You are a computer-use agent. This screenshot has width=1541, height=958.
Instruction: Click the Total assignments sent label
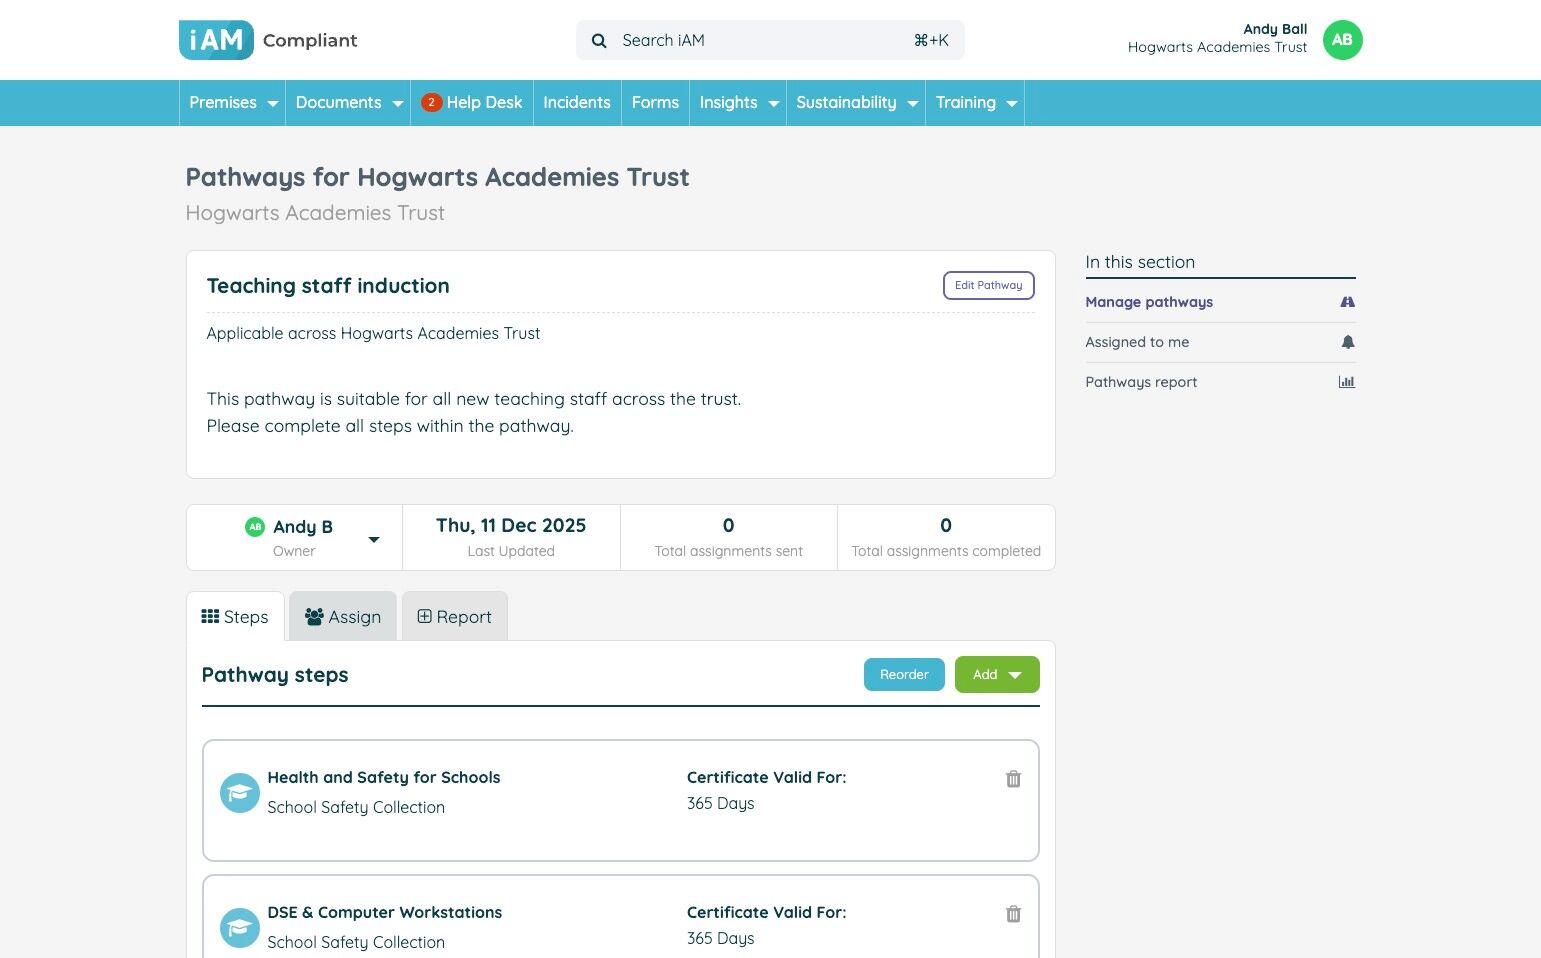(729, 551)
